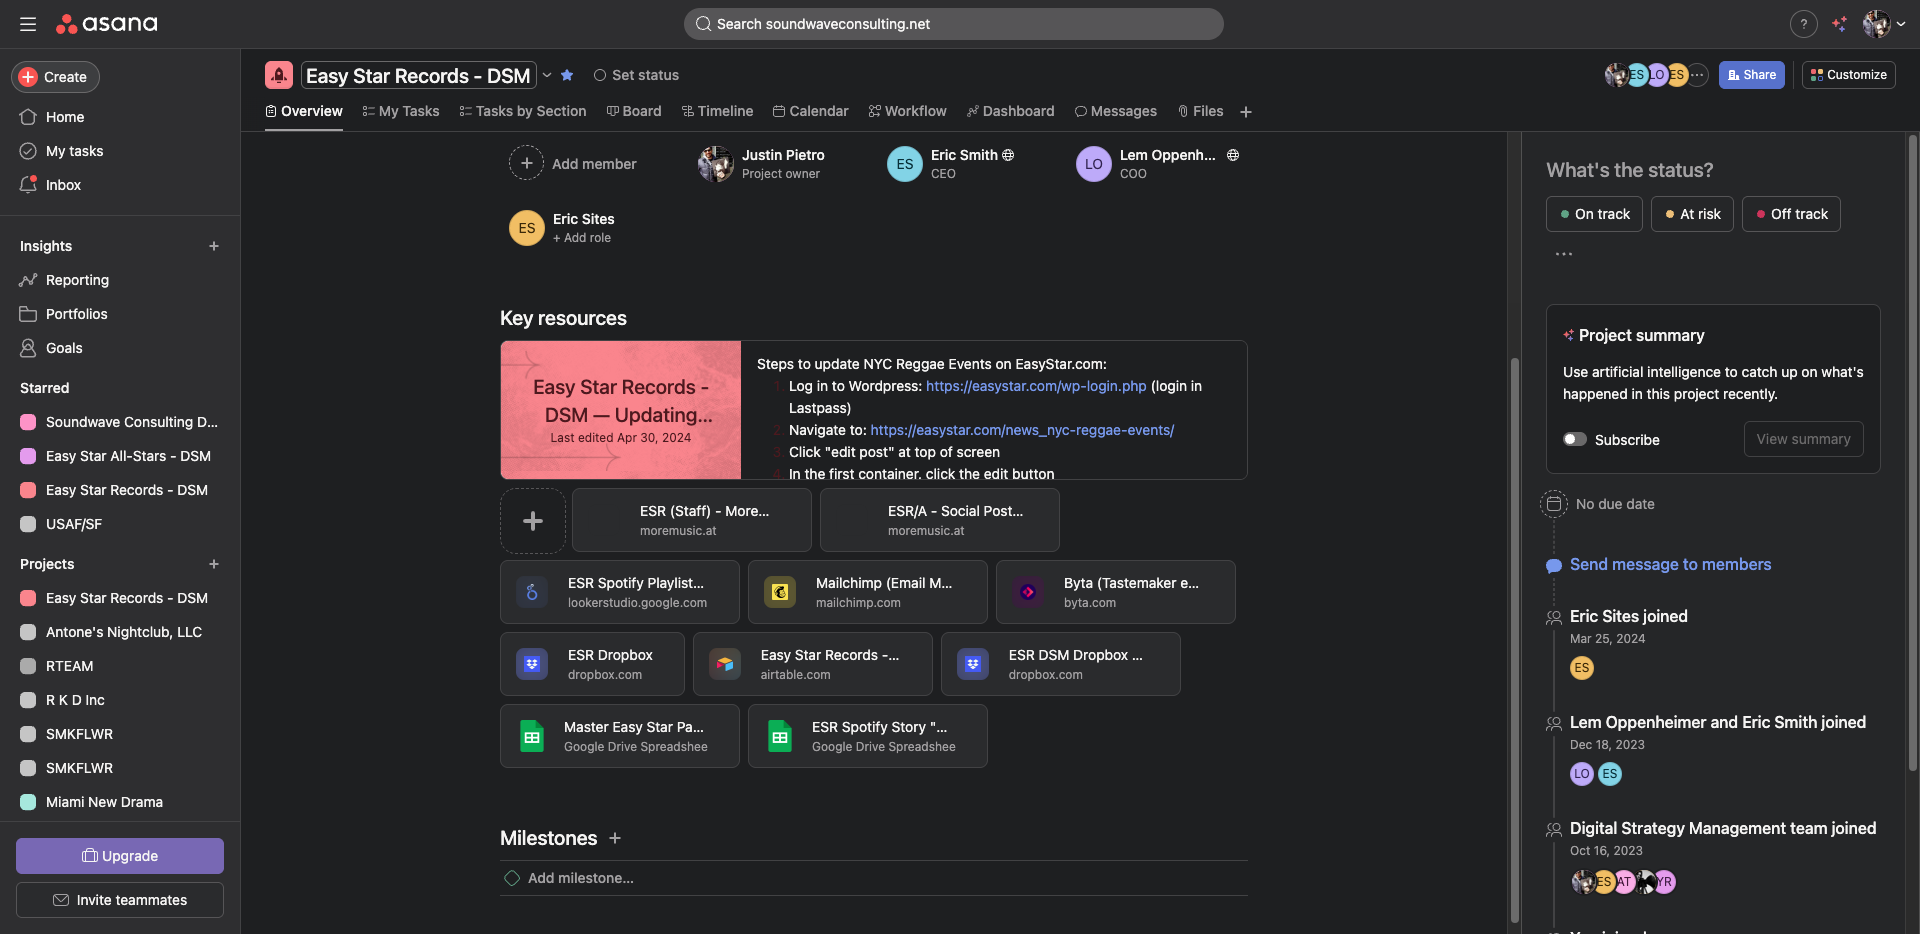Add a new tab with plus icon
Viewport: 1920px width, 934px height.
click(x=1246, y=112)
